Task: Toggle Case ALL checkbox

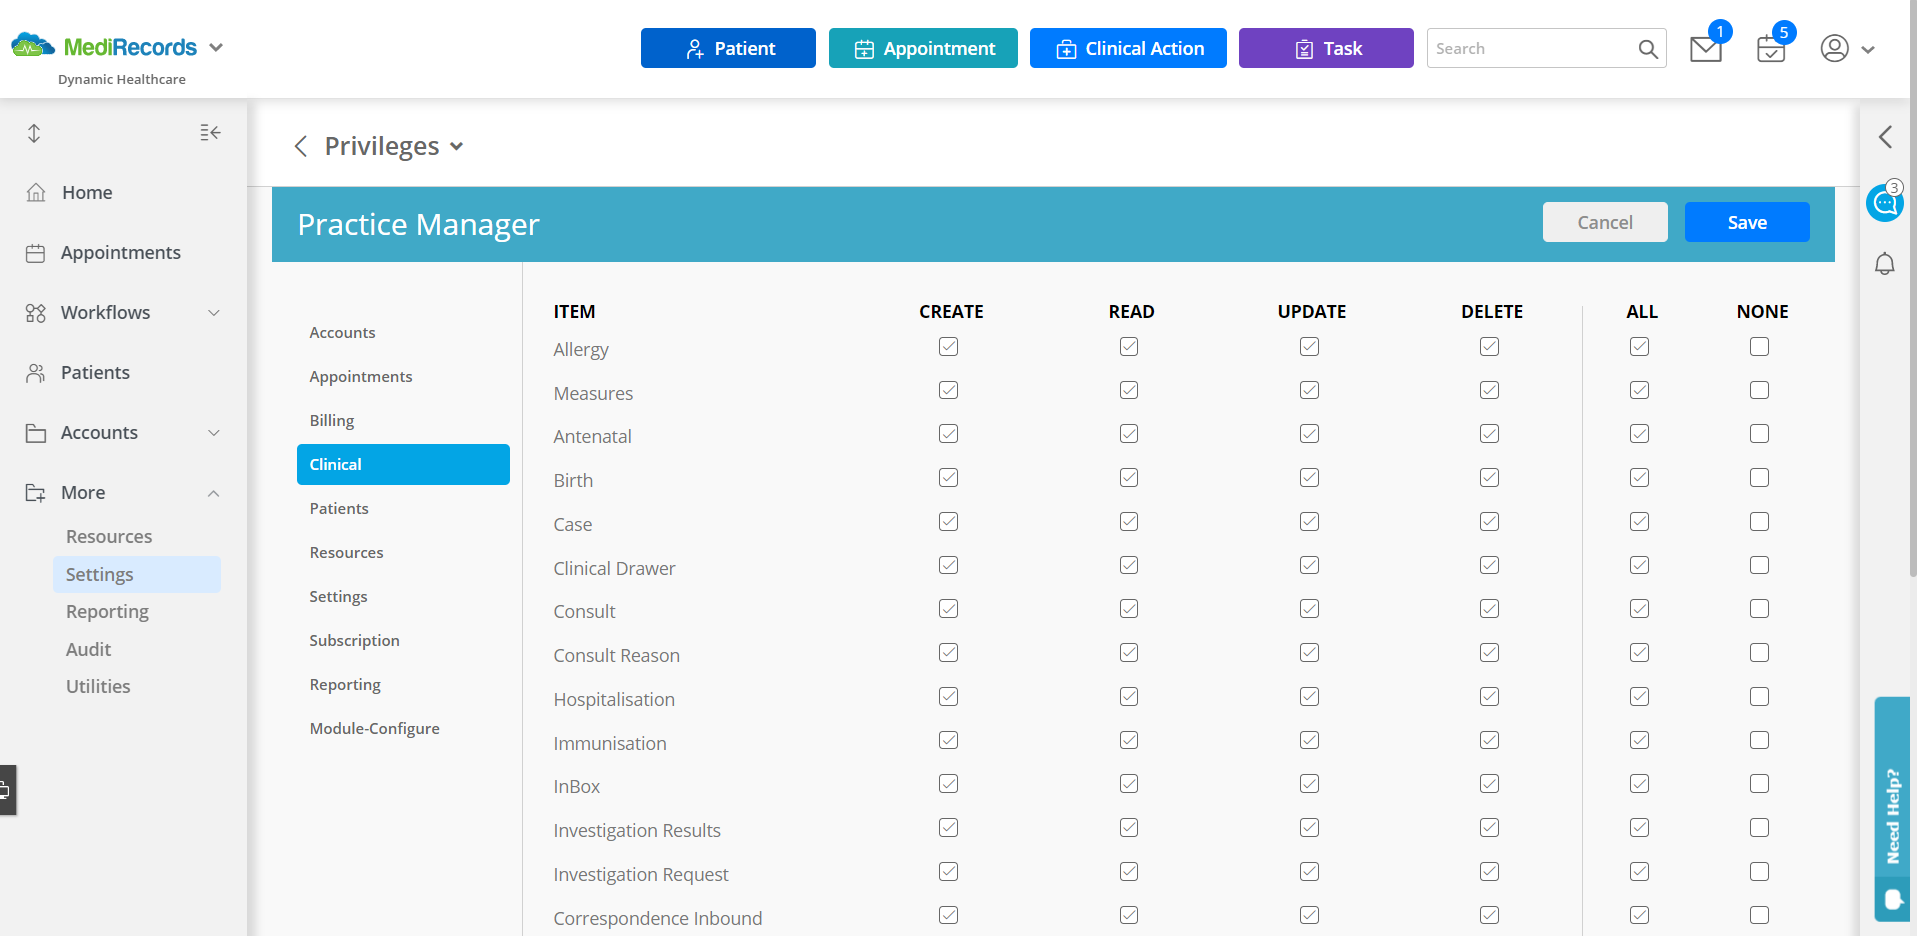Action: 1640,522
